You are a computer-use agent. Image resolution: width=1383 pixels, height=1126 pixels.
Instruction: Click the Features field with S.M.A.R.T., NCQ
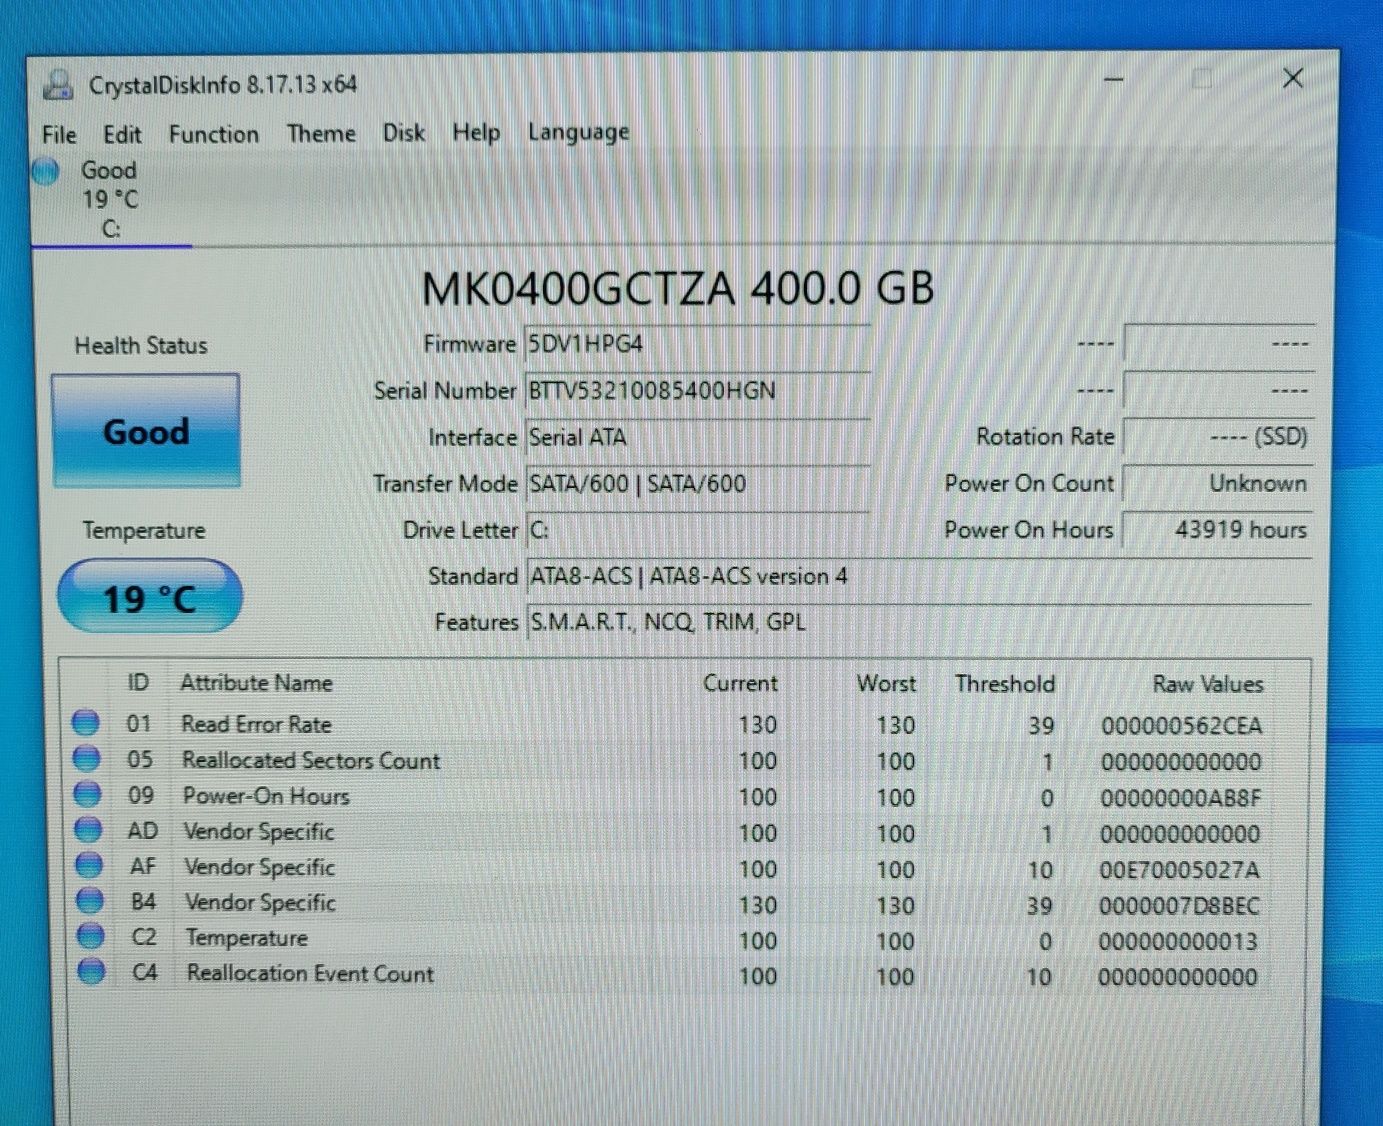(918, 622)
